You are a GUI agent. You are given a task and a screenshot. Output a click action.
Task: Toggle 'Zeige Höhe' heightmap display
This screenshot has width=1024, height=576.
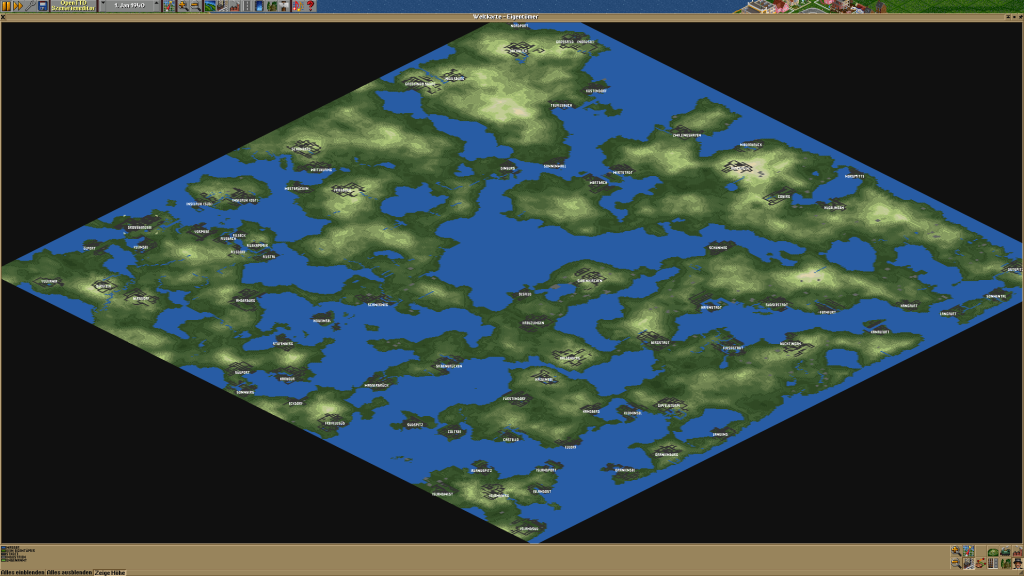(x=110, y=572)
